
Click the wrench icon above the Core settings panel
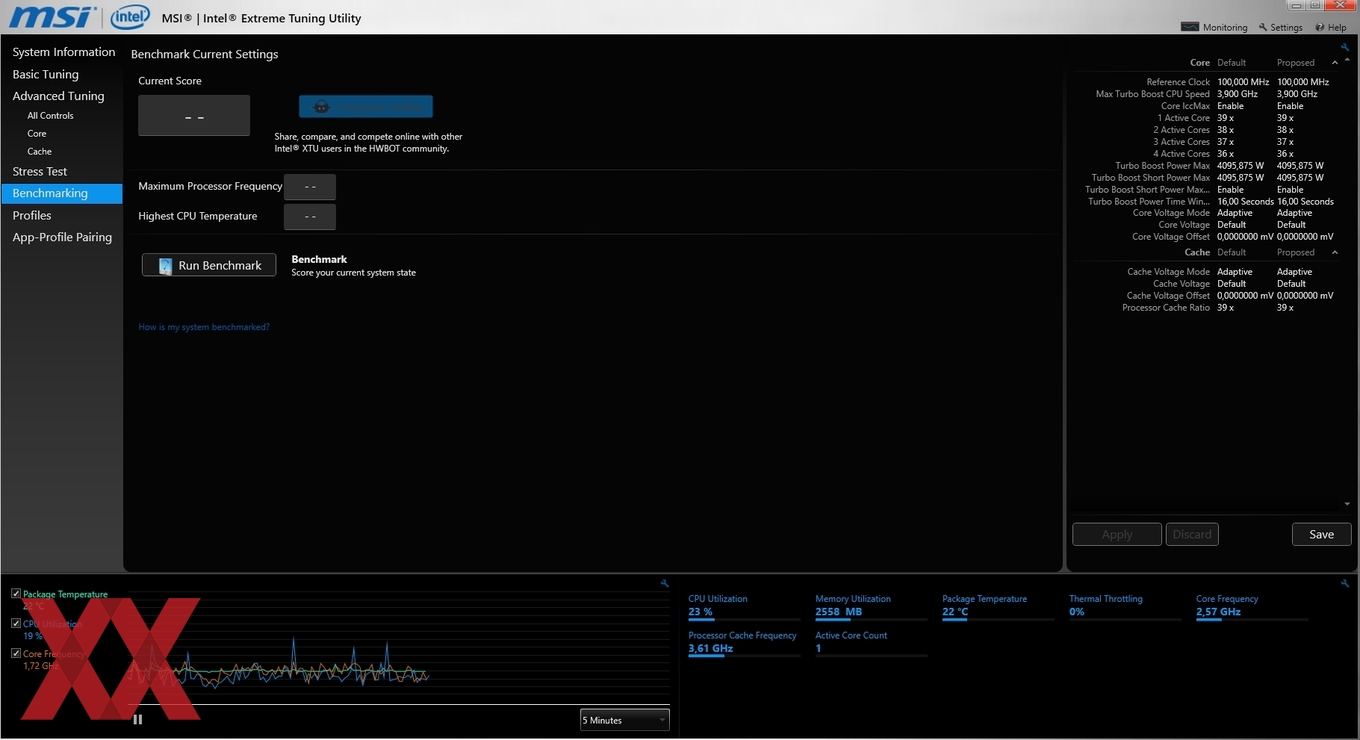coord(1345,47)
